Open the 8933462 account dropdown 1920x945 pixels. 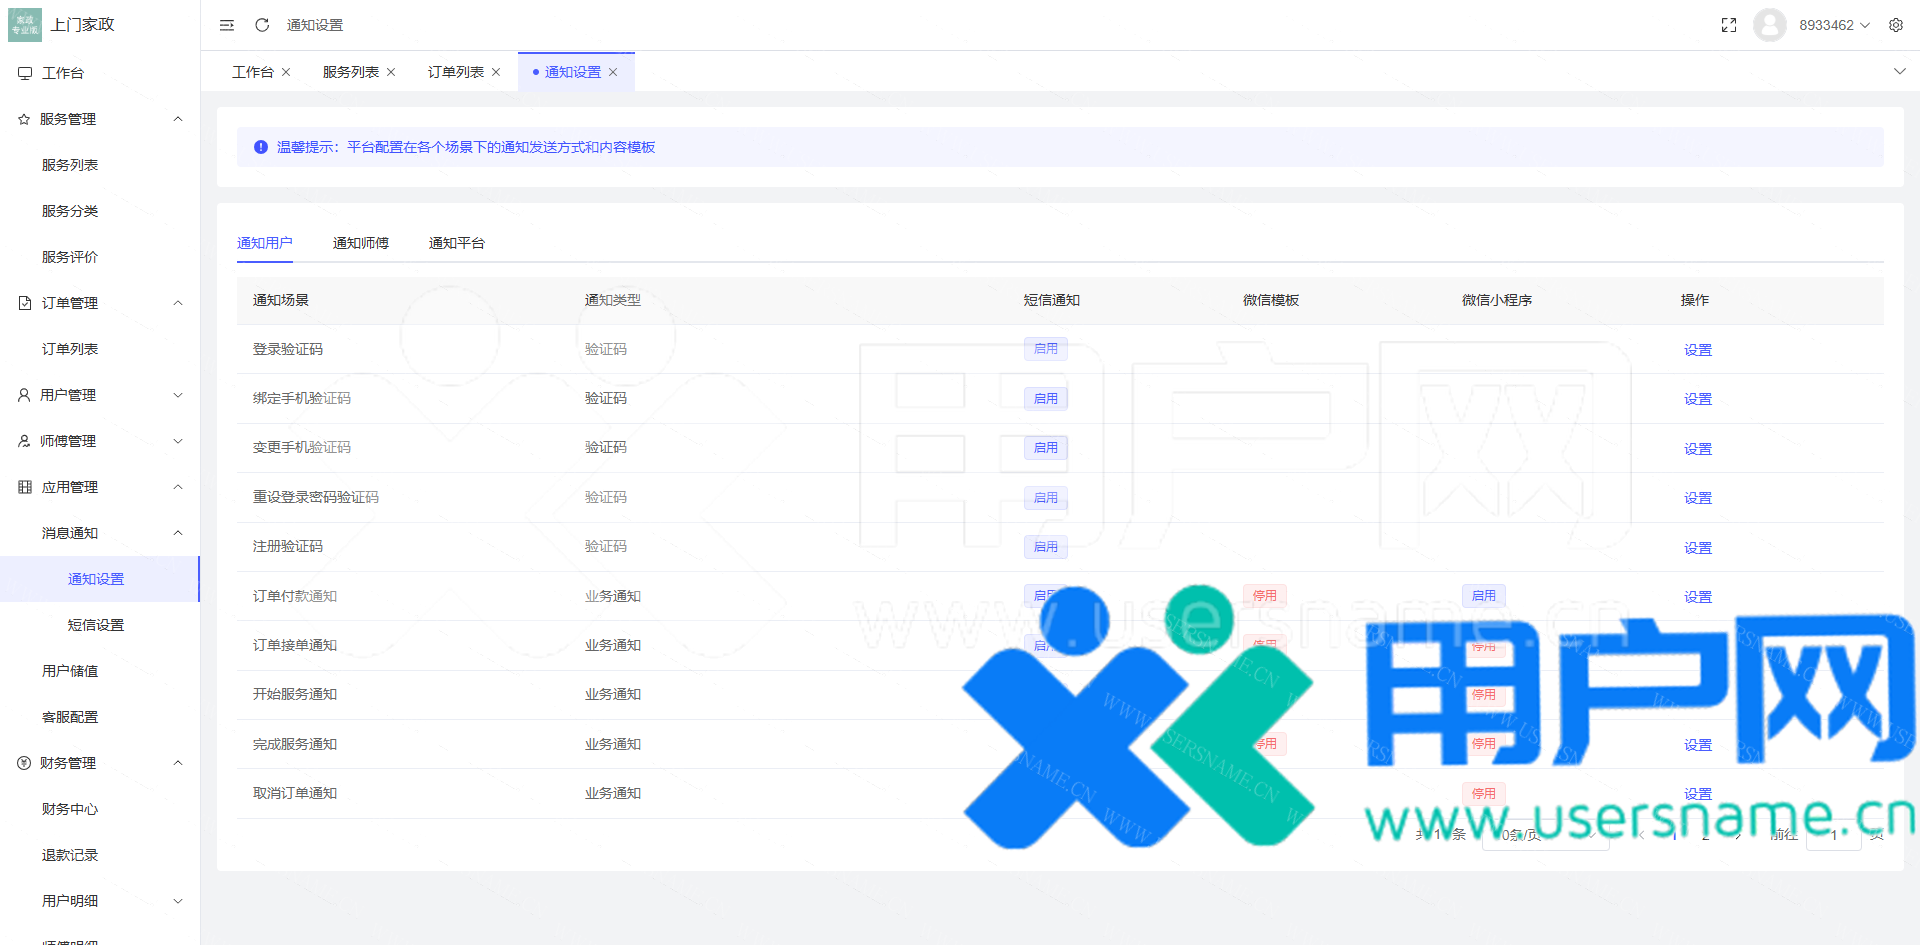pyautogui.click(x=1834, y=25)
